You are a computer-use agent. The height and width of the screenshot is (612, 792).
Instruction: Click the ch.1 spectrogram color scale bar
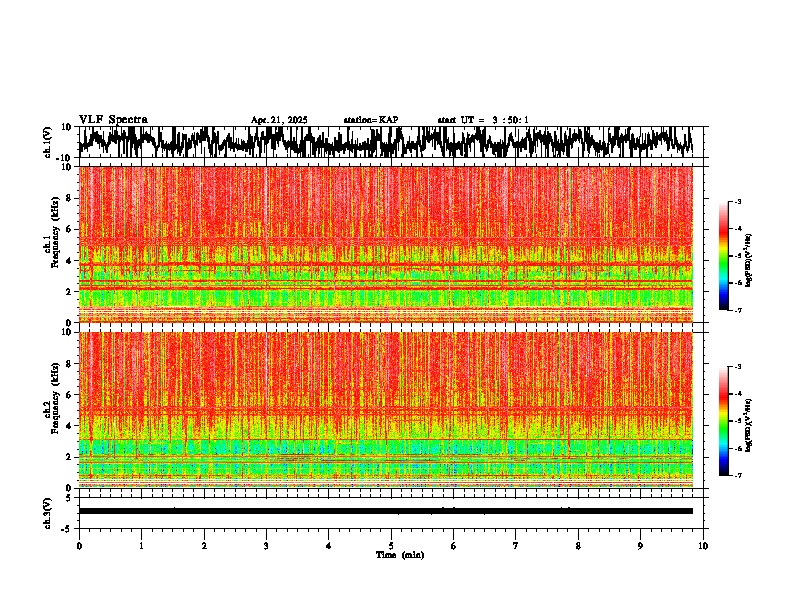click(723, 256)
